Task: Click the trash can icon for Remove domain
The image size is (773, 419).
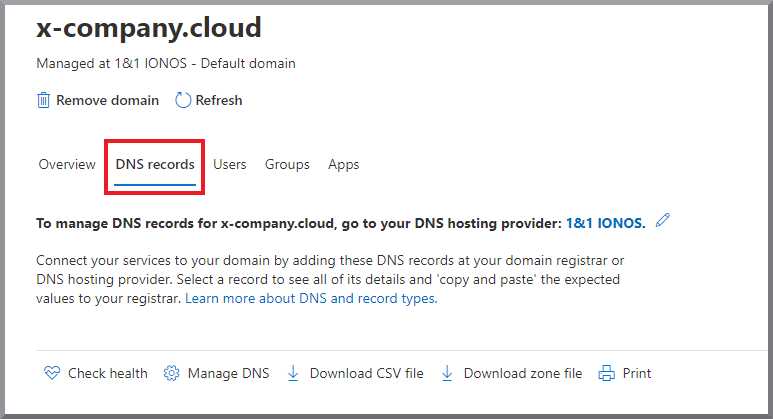Action: pos(43,100)
